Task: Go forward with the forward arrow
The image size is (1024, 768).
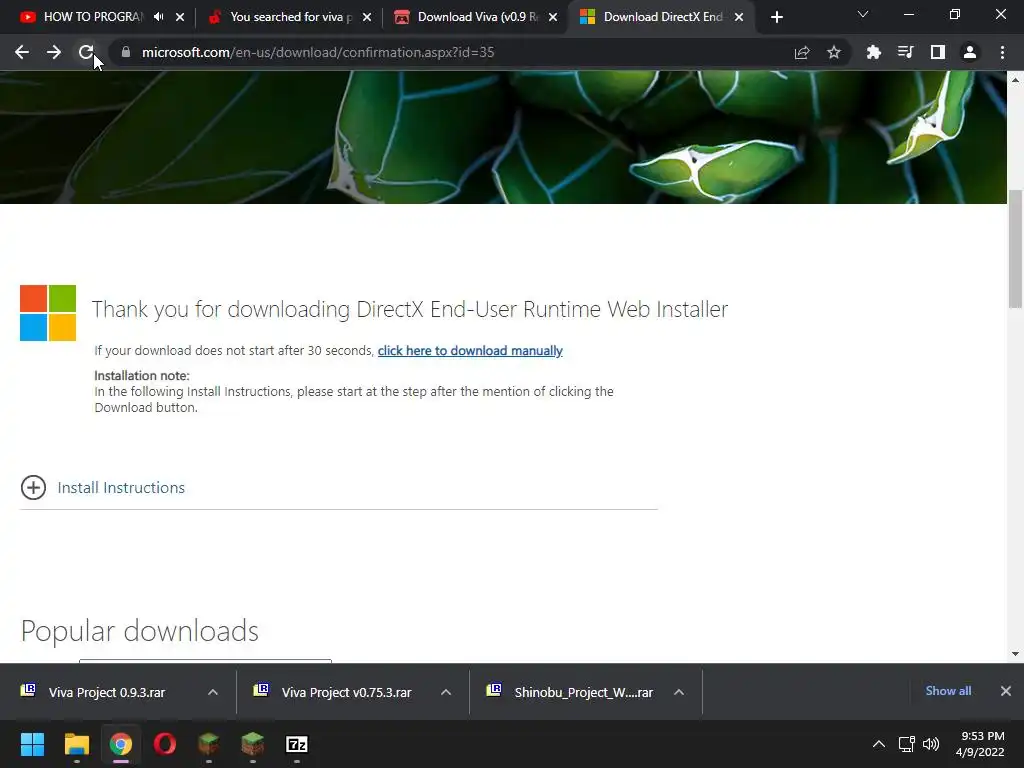Action: click(54, 52)
